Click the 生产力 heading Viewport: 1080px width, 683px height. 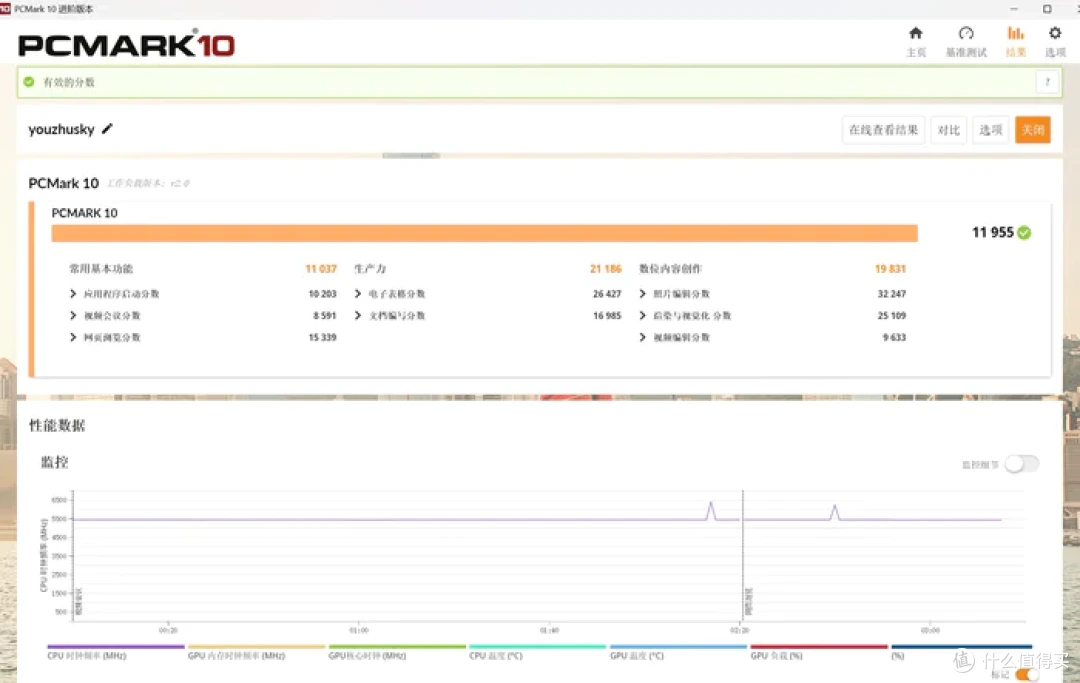pos(370,269)
